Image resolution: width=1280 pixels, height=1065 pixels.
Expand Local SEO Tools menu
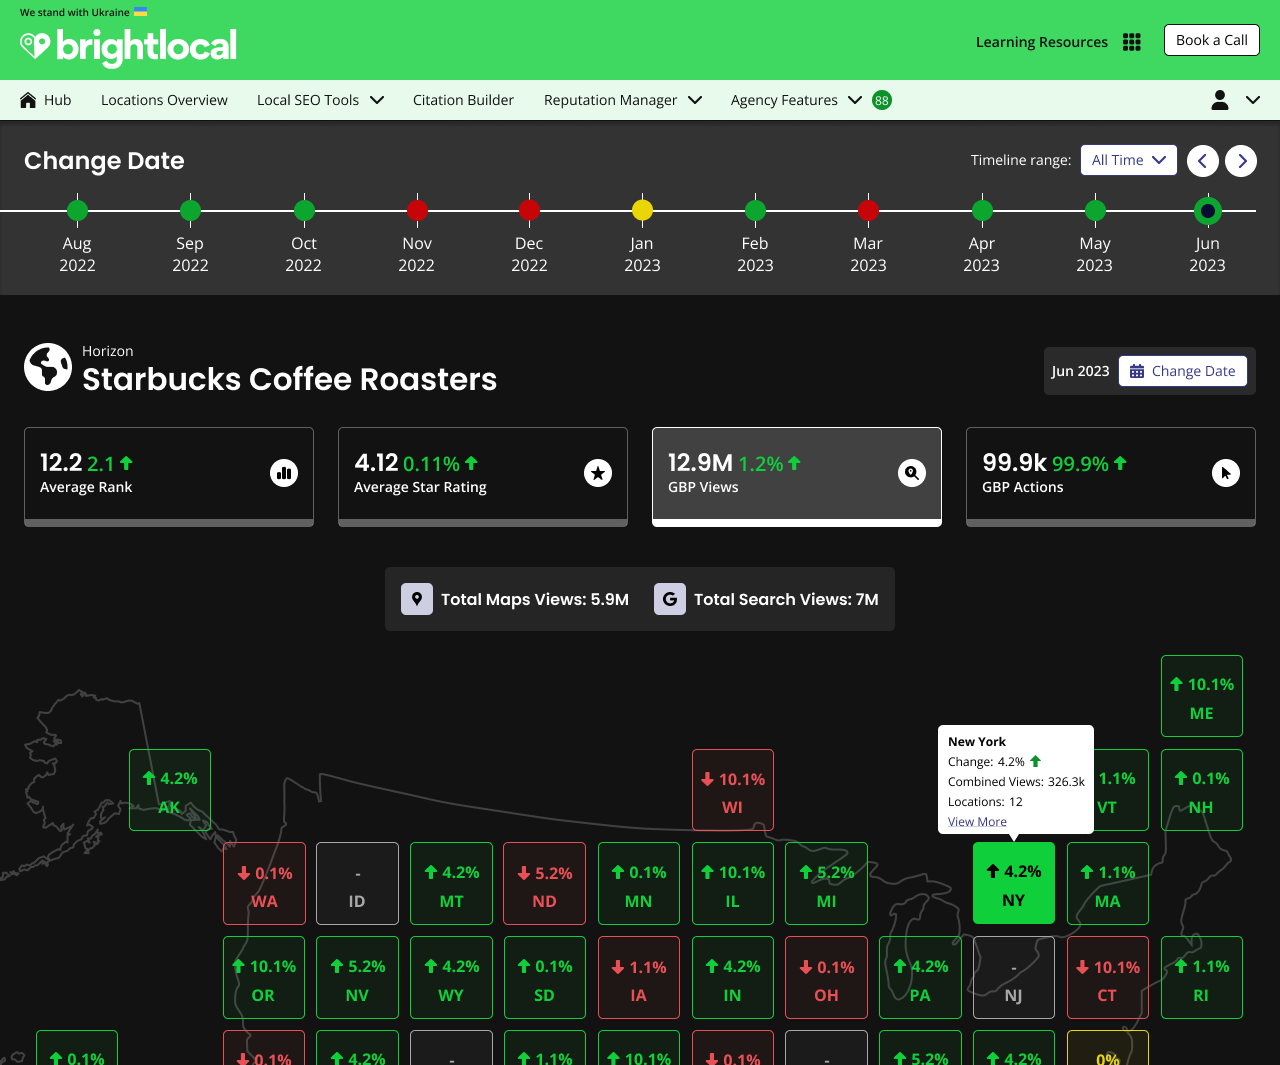321,100
